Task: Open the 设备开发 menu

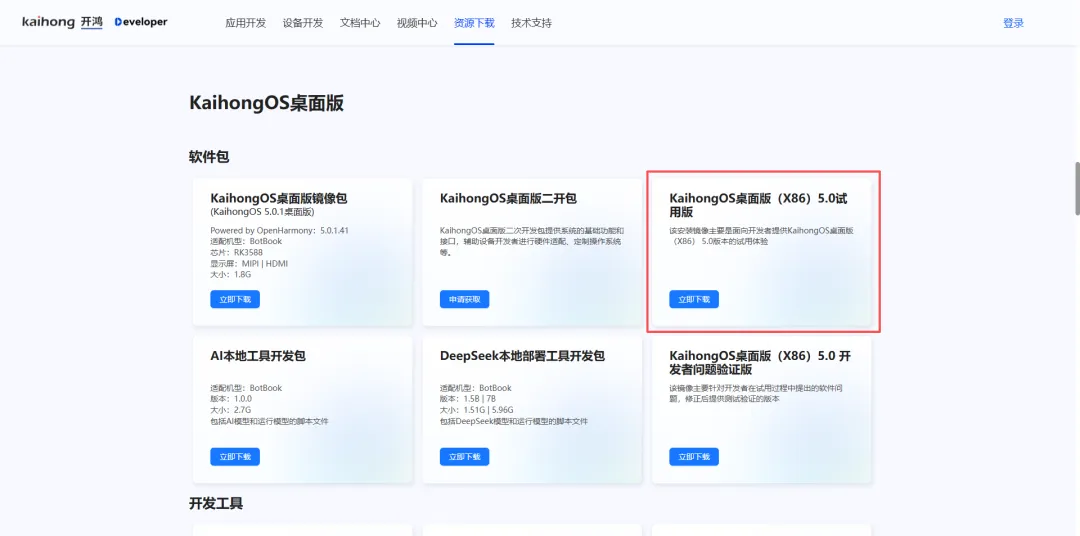Action: tap(302, 23)
